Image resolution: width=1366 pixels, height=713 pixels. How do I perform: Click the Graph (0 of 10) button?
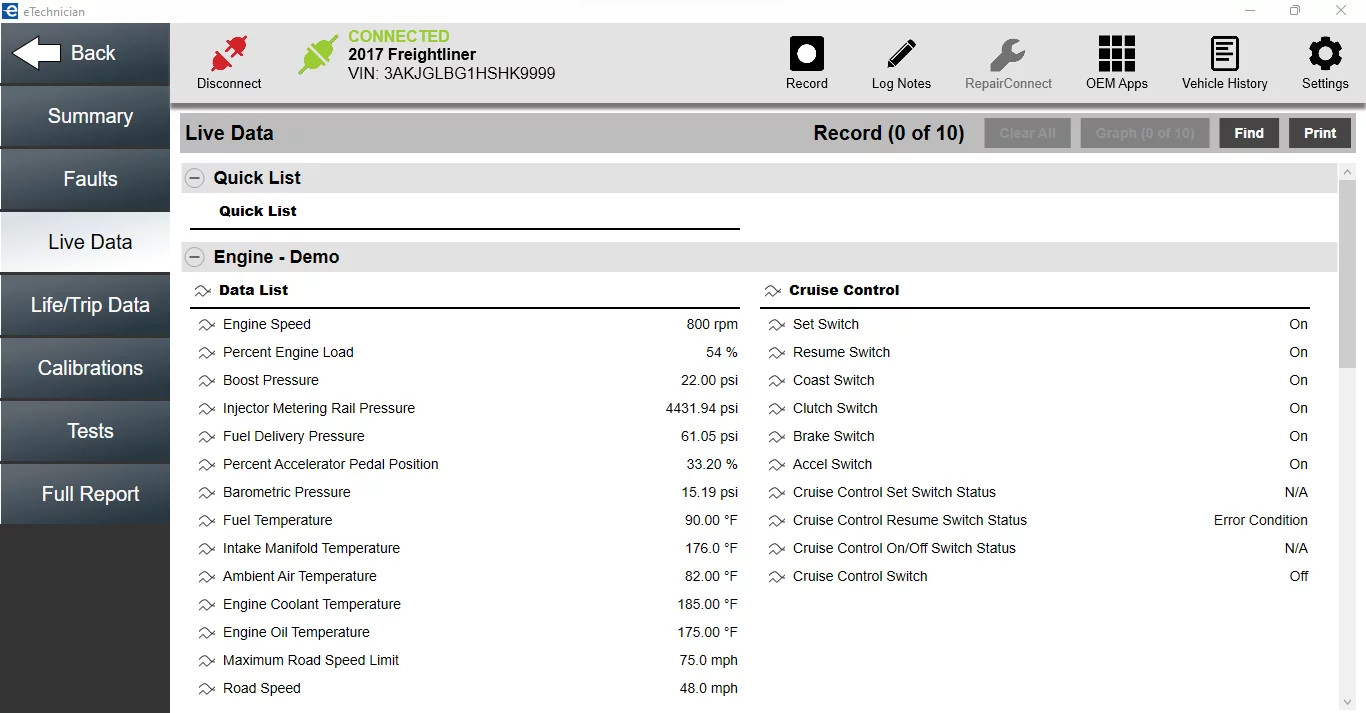tap(1145, 133)
